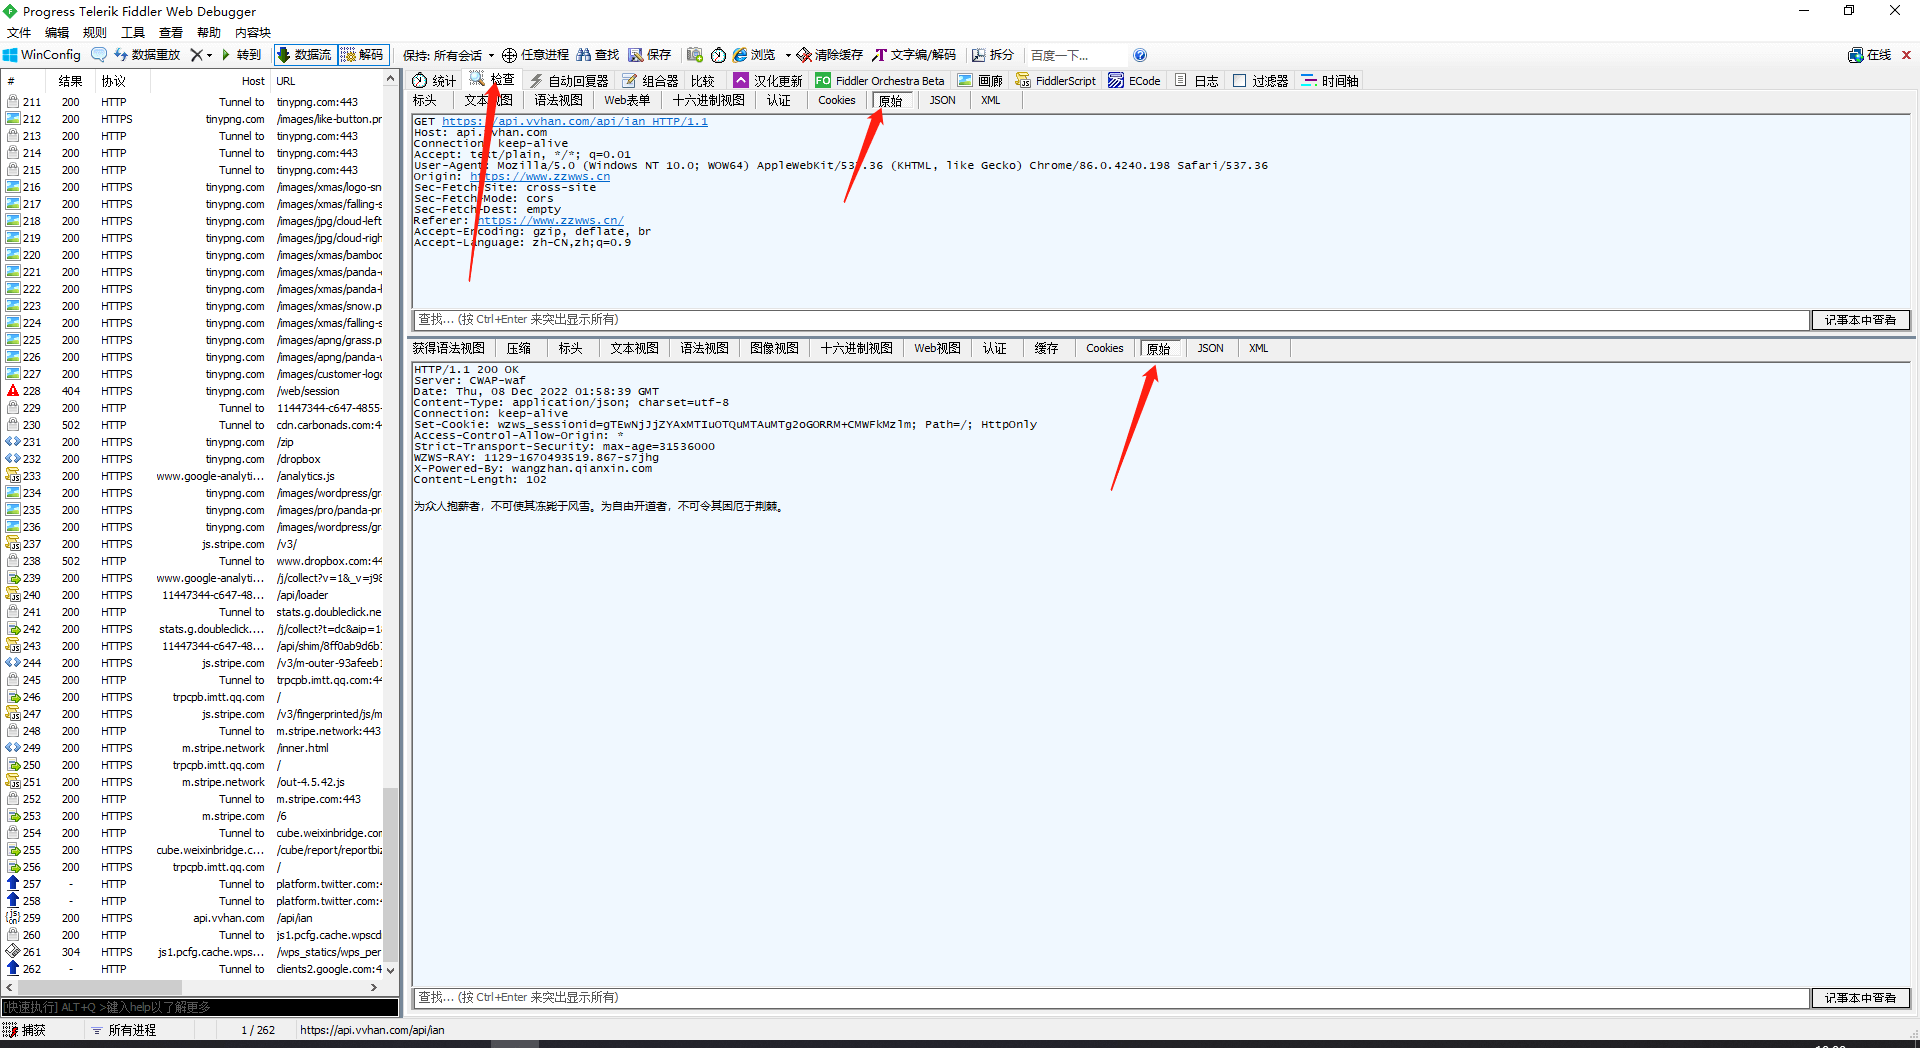
Task: Click the screenshot camera icon in toolbar
Action: point(694,55)
